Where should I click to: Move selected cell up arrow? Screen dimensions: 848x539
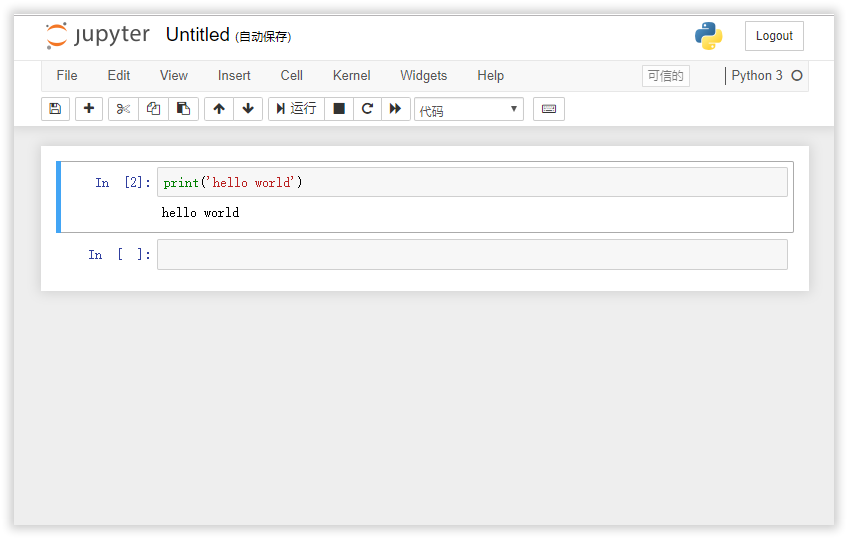[219, 109]
